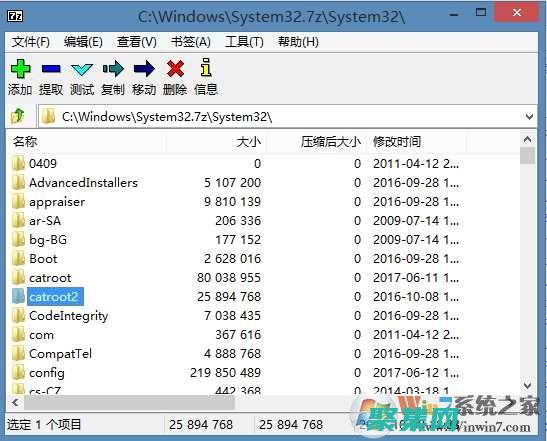547x441 pixels.
Task: Open the Bookmarks (书签) menu
Action: click(x=190, y=42)
